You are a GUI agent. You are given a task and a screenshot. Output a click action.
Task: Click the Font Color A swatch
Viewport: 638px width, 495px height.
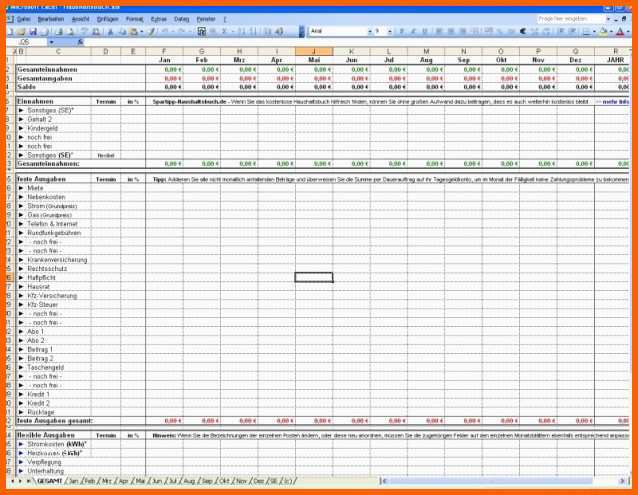point(620,31)
